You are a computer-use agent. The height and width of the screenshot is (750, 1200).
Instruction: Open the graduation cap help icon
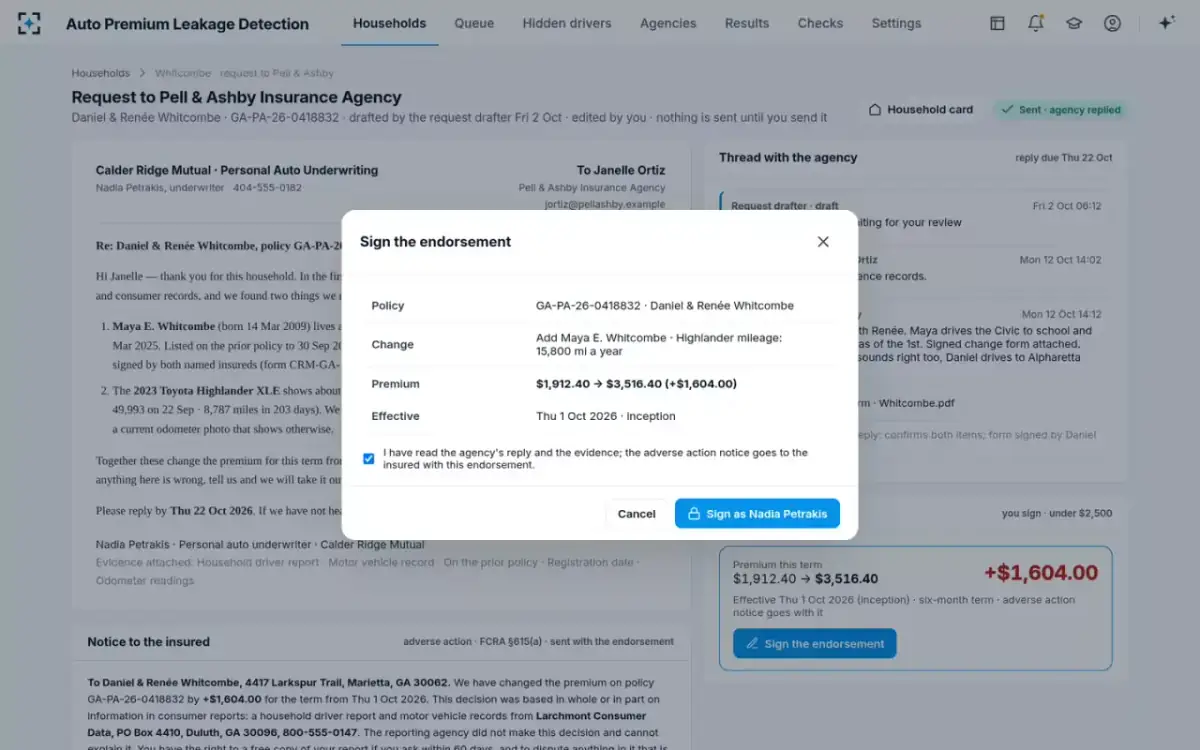pos(1074,23)
